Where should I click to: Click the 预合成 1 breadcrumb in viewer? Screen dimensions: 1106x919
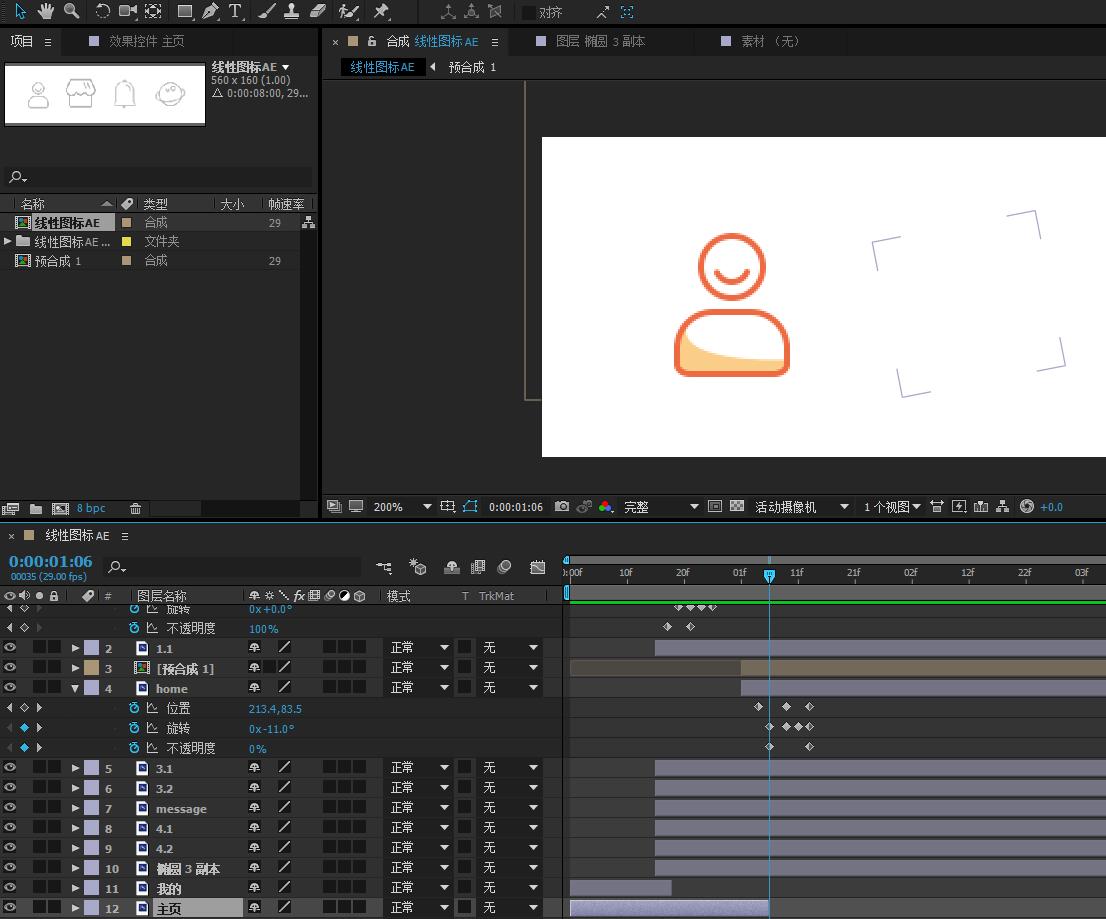click(472, 67)
